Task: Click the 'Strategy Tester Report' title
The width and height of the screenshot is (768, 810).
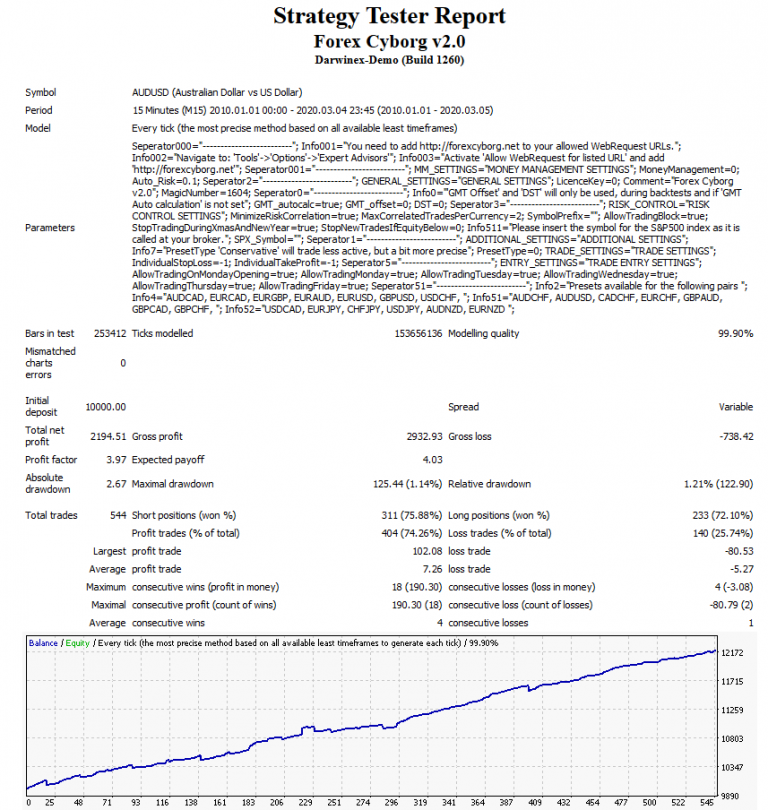Action: (x=389, y=16)
